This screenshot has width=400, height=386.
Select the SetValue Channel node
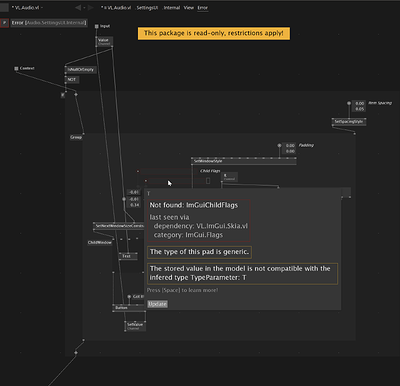coord(135,326)
